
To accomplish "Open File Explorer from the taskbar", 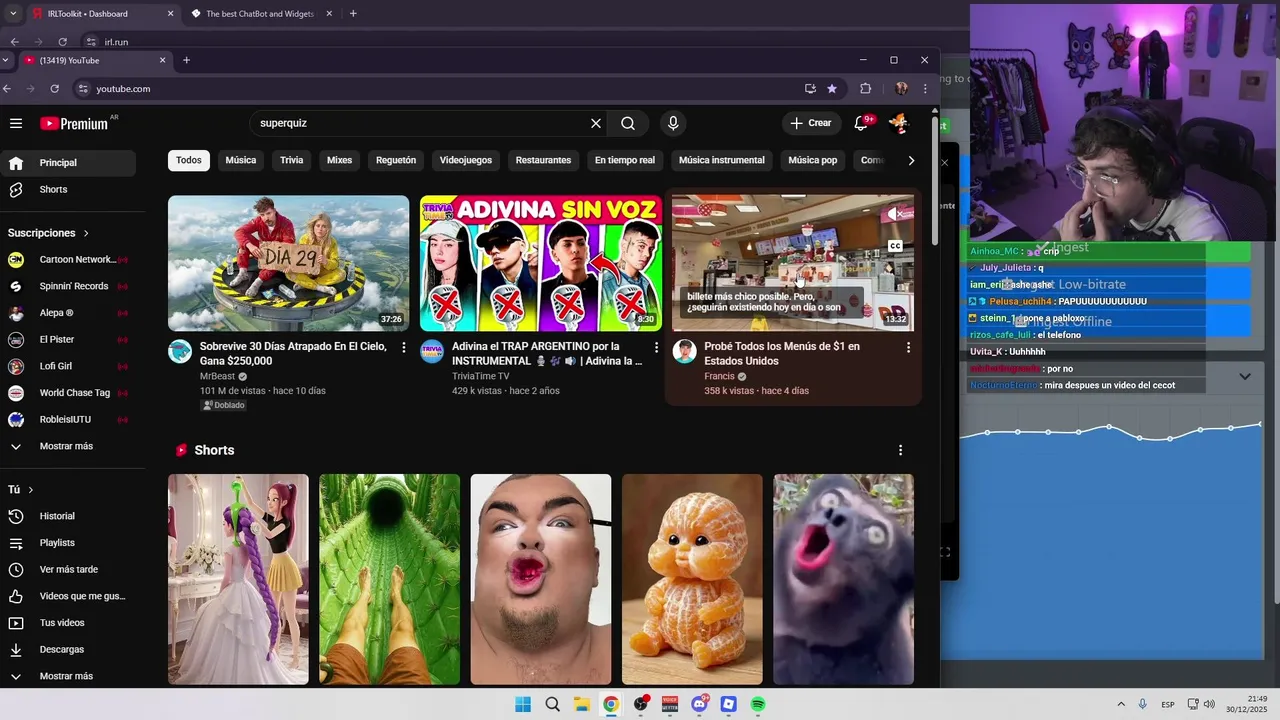I will click(581, 705).
